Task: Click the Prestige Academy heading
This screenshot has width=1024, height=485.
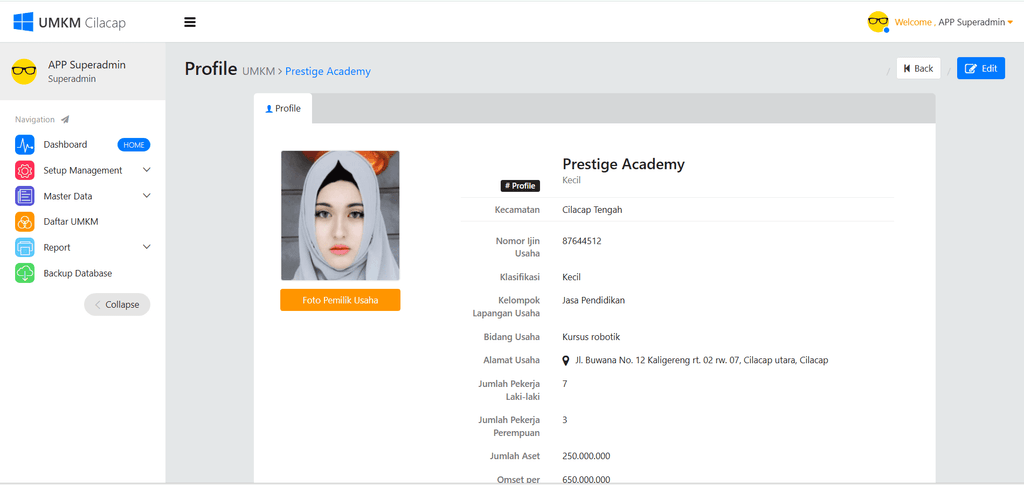Action: tap(623, 164)
